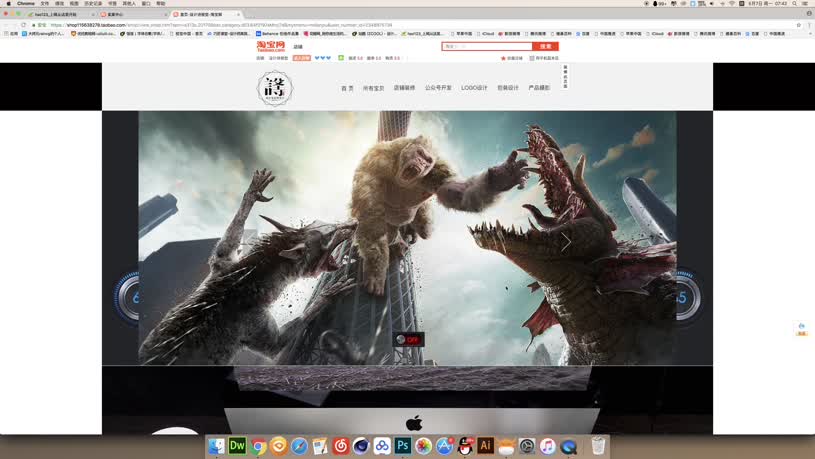Open QuickTime Player from the Dock
This screenshot has width=815, height=459.
click(568, 446)
